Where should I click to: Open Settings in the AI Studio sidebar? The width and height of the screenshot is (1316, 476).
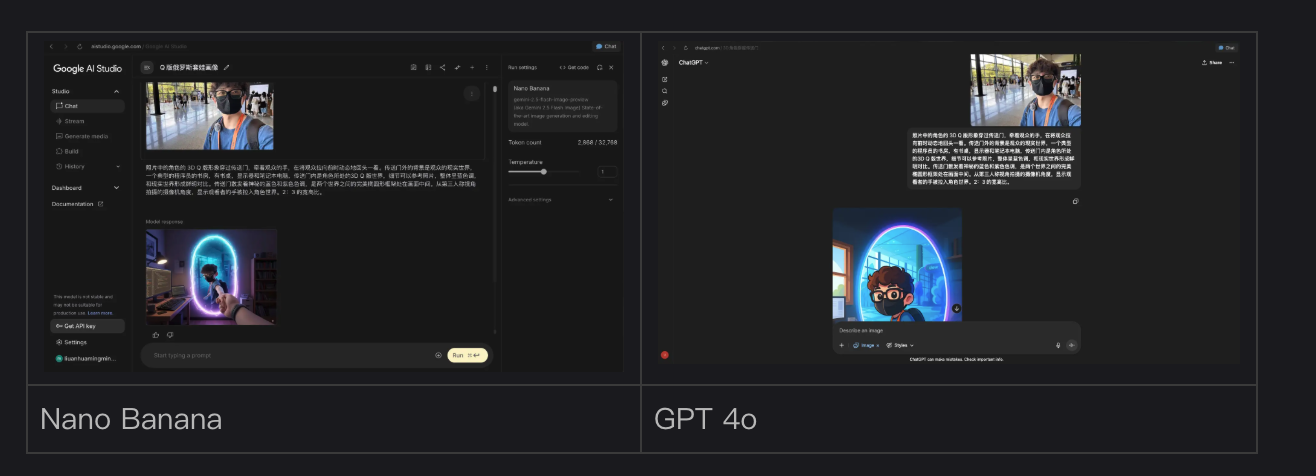[x=70, y=342]
